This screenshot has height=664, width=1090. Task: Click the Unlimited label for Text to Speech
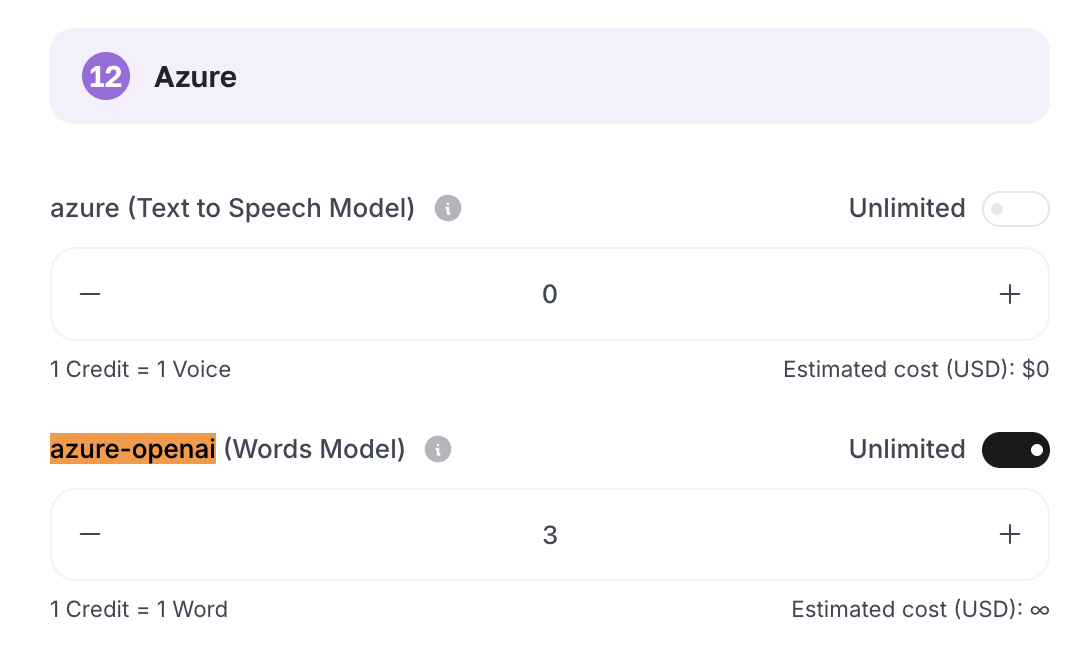(906, 208)
